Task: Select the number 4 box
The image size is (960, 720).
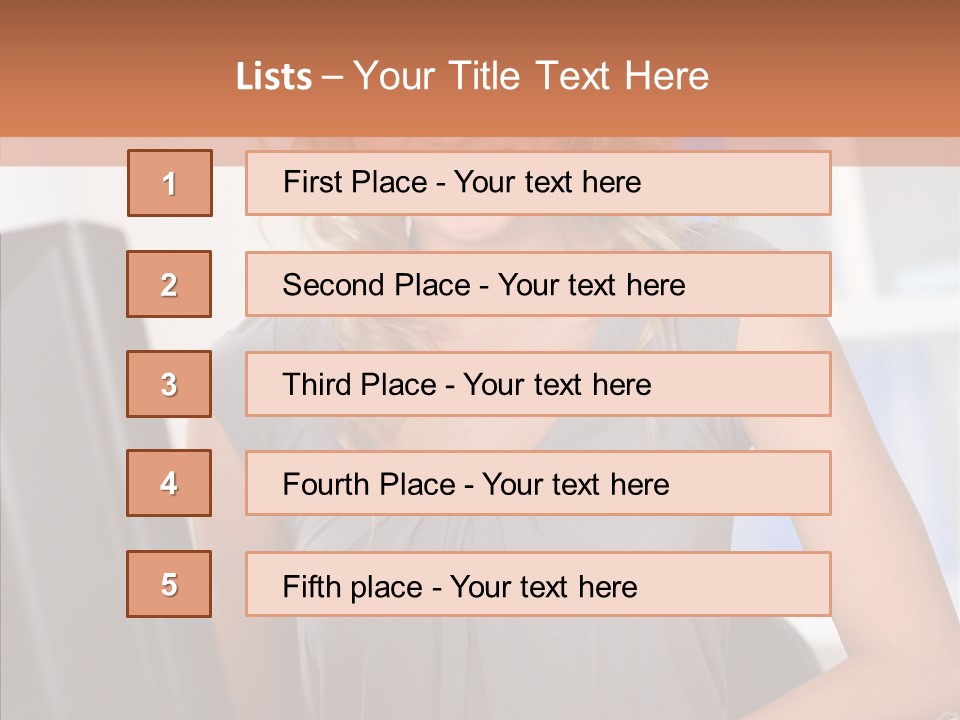Action: point(169,483)
